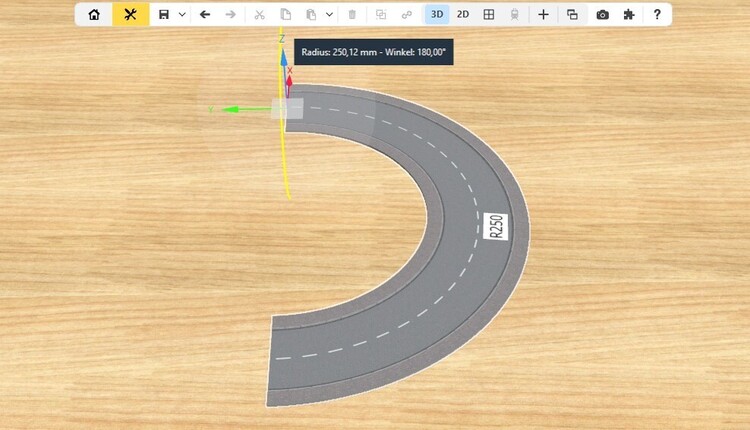Toggle the highlighted tools editing mode
The width and height of the screenshot is (750, 430).
pos(130,15)
